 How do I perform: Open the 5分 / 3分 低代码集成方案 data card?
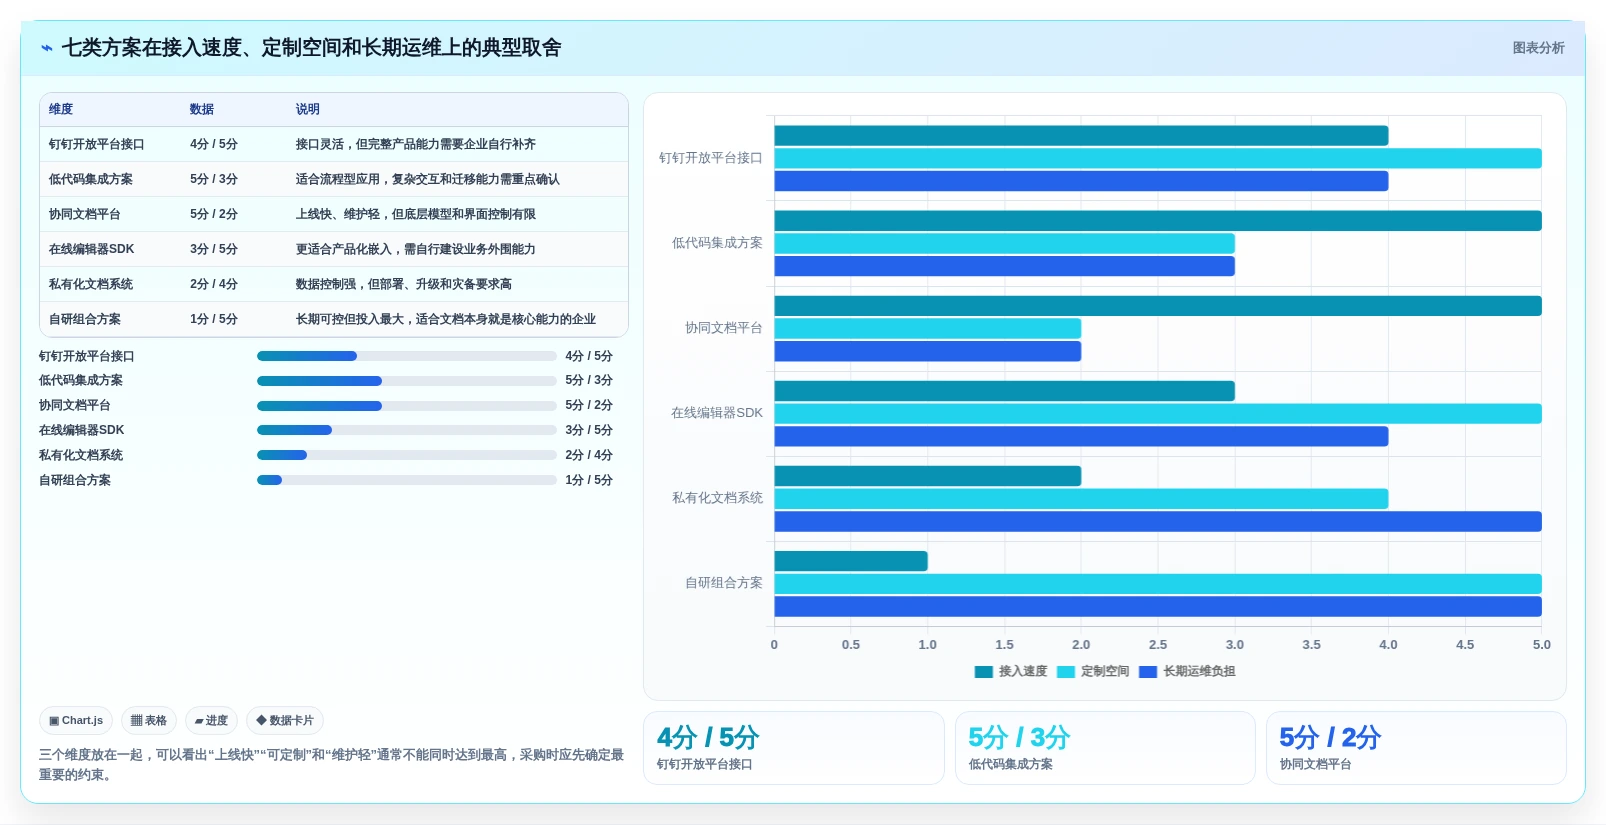click(1105, 748)
